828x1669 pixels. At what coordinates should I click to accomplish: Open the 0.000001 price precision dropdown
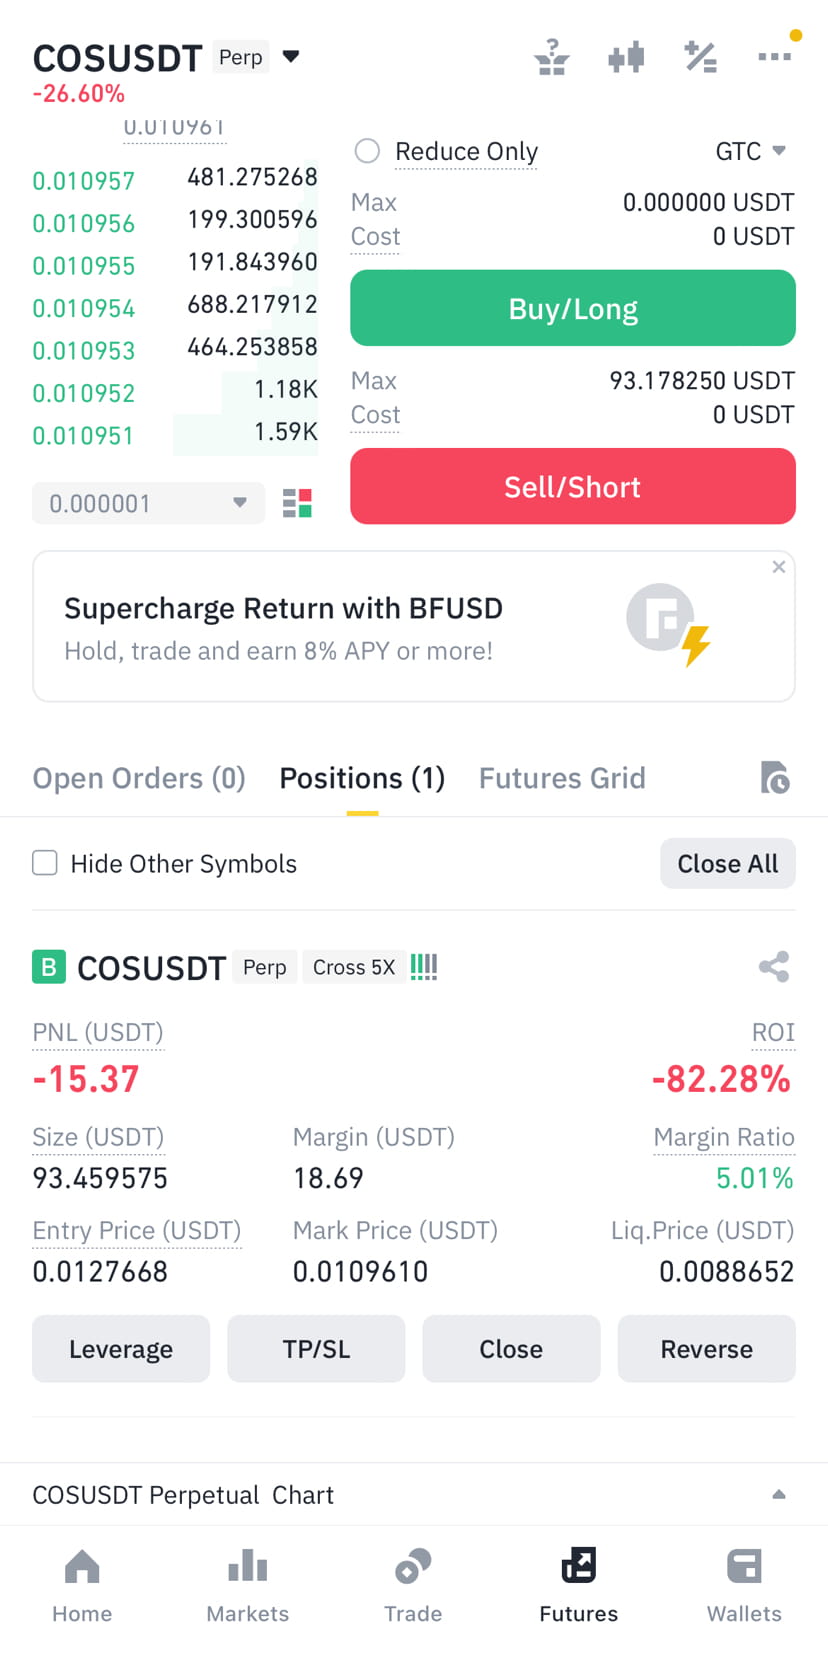(x=149, y=503)
